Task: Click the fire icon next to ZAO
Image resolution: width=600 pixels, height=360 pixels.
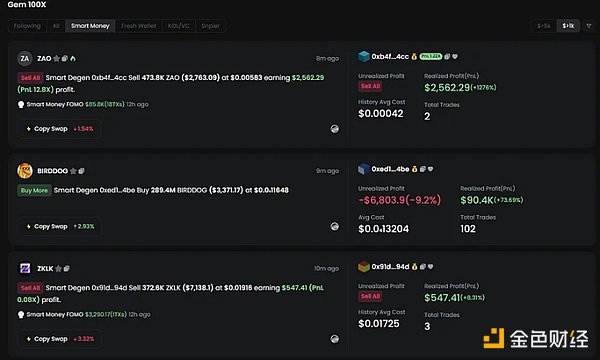Action: (73, 59)
